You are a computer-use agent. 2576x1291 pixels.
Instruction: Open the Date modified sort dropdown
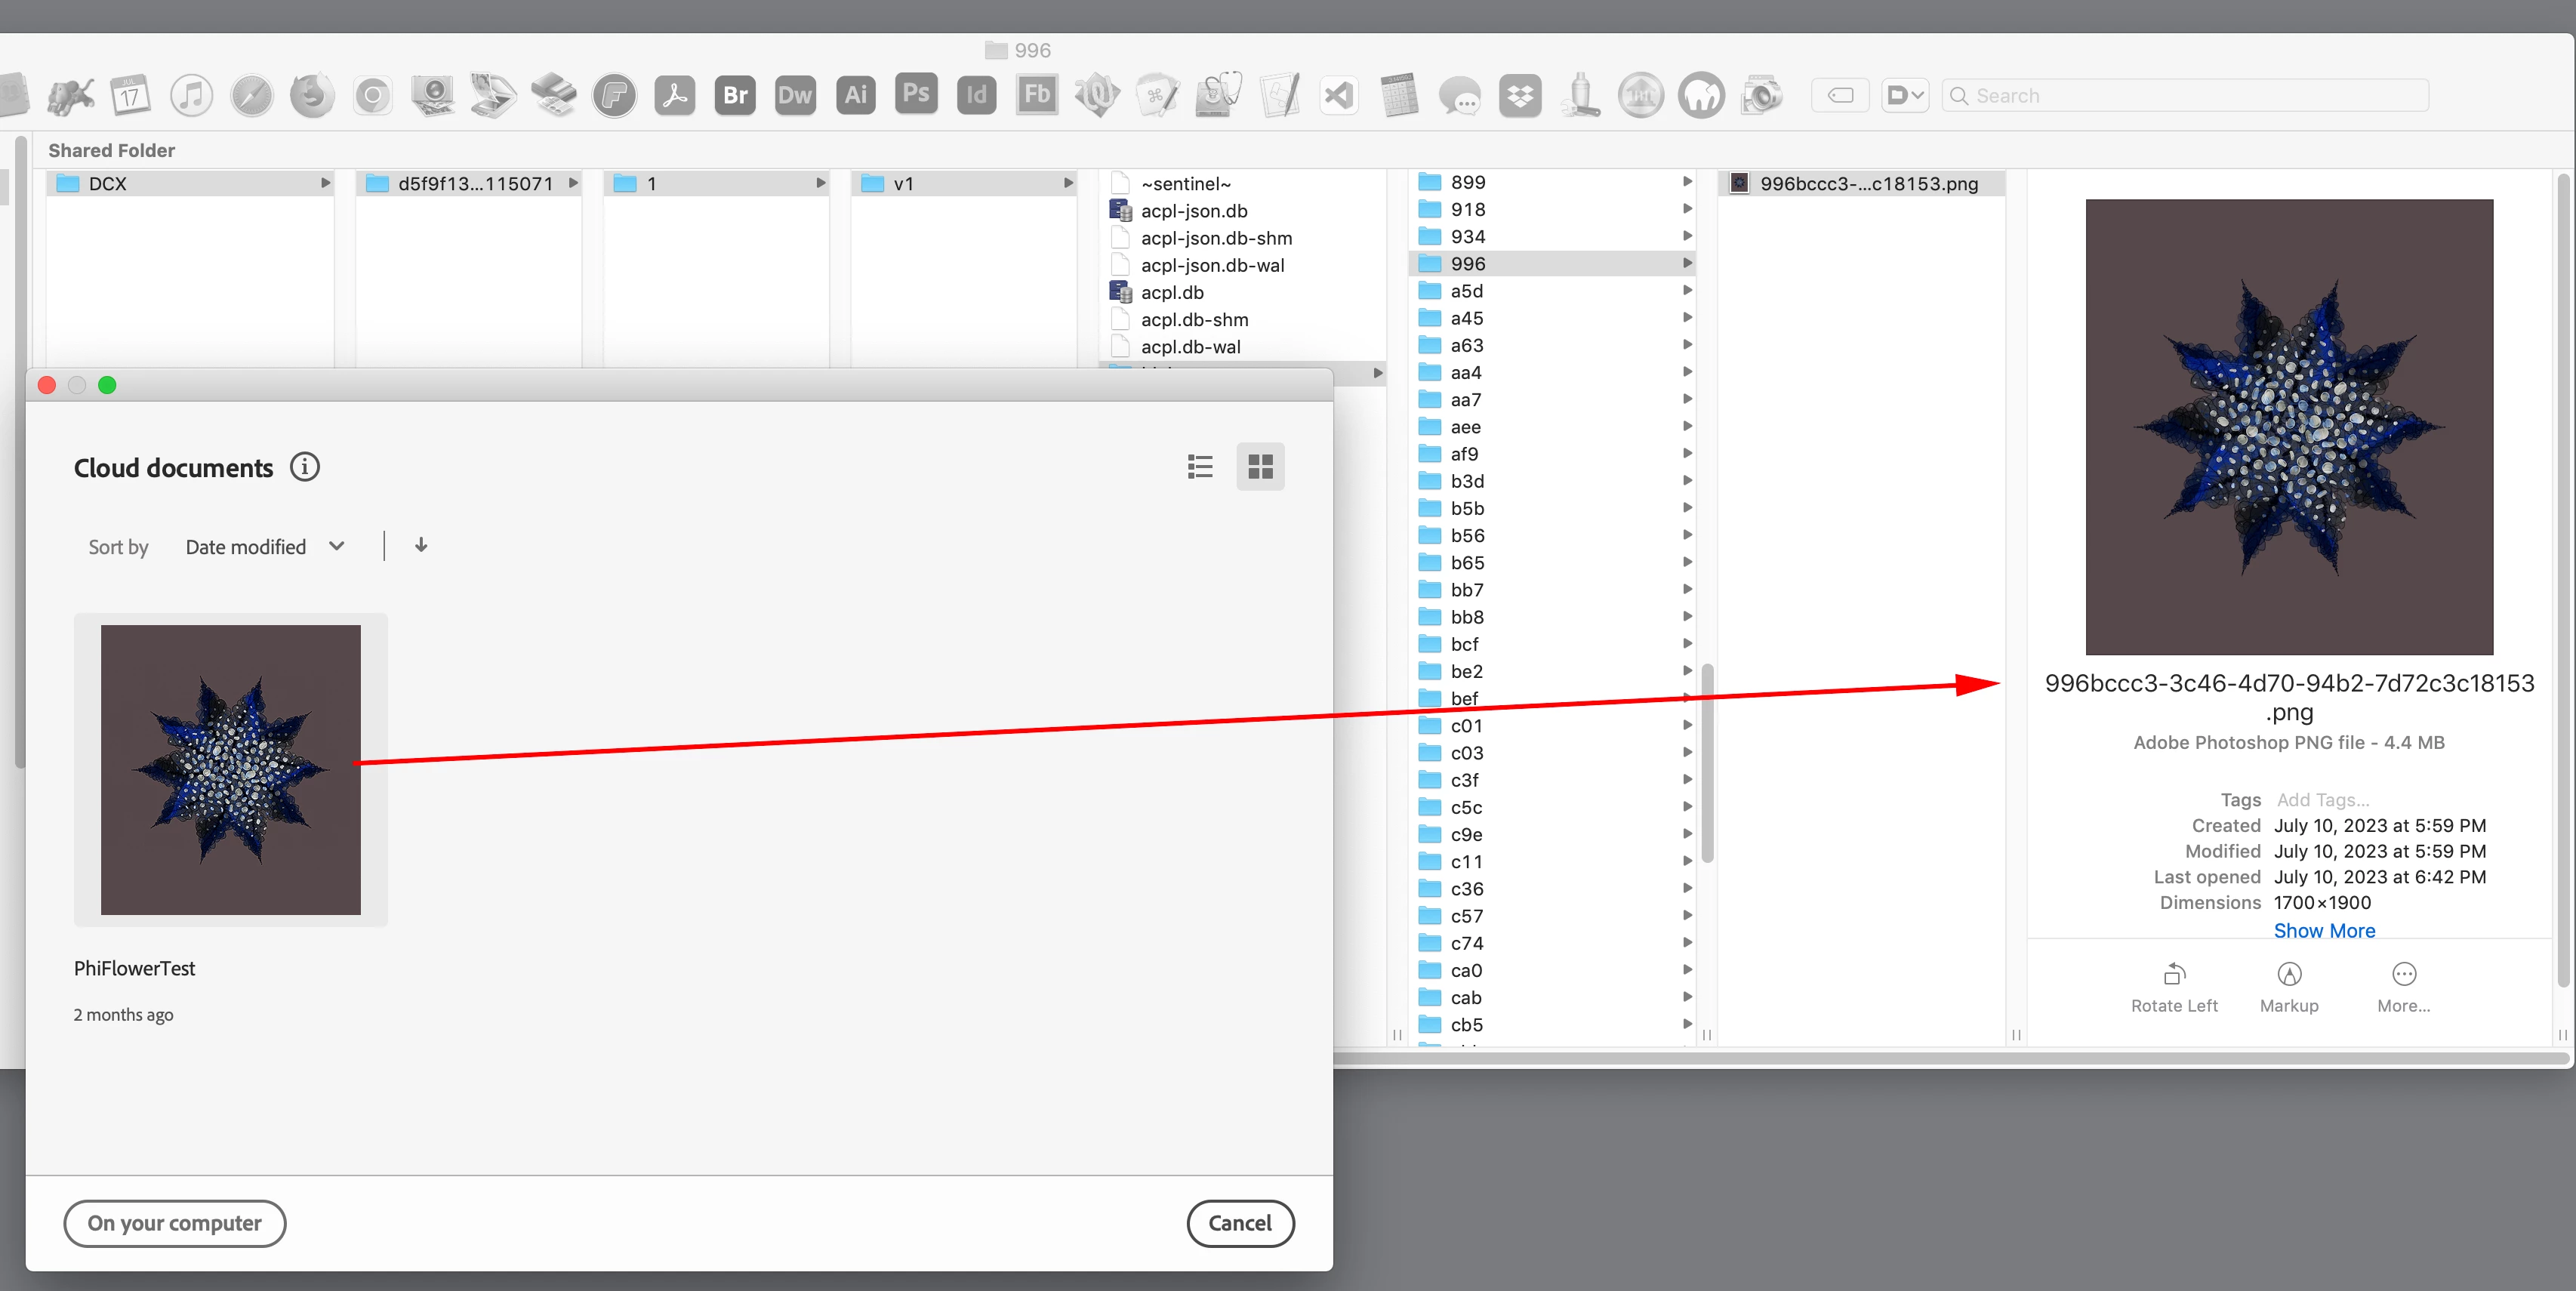265,547
